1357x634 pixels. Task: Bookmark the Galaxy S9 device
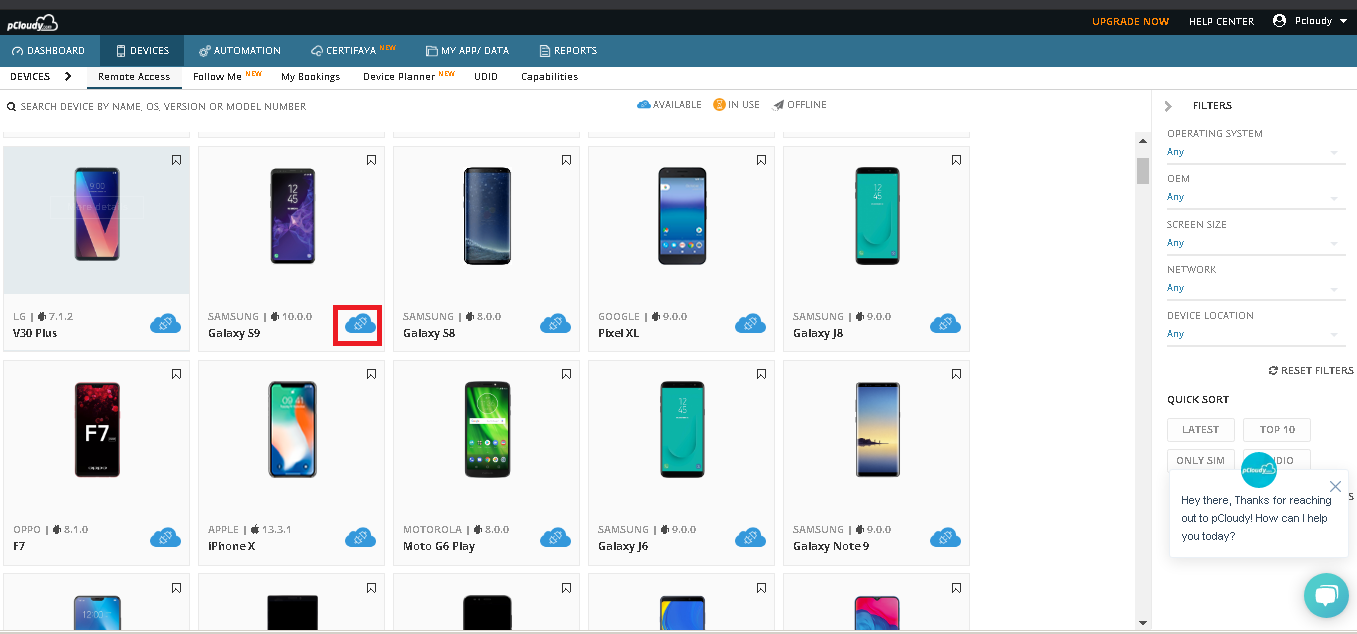click(371, 160)
